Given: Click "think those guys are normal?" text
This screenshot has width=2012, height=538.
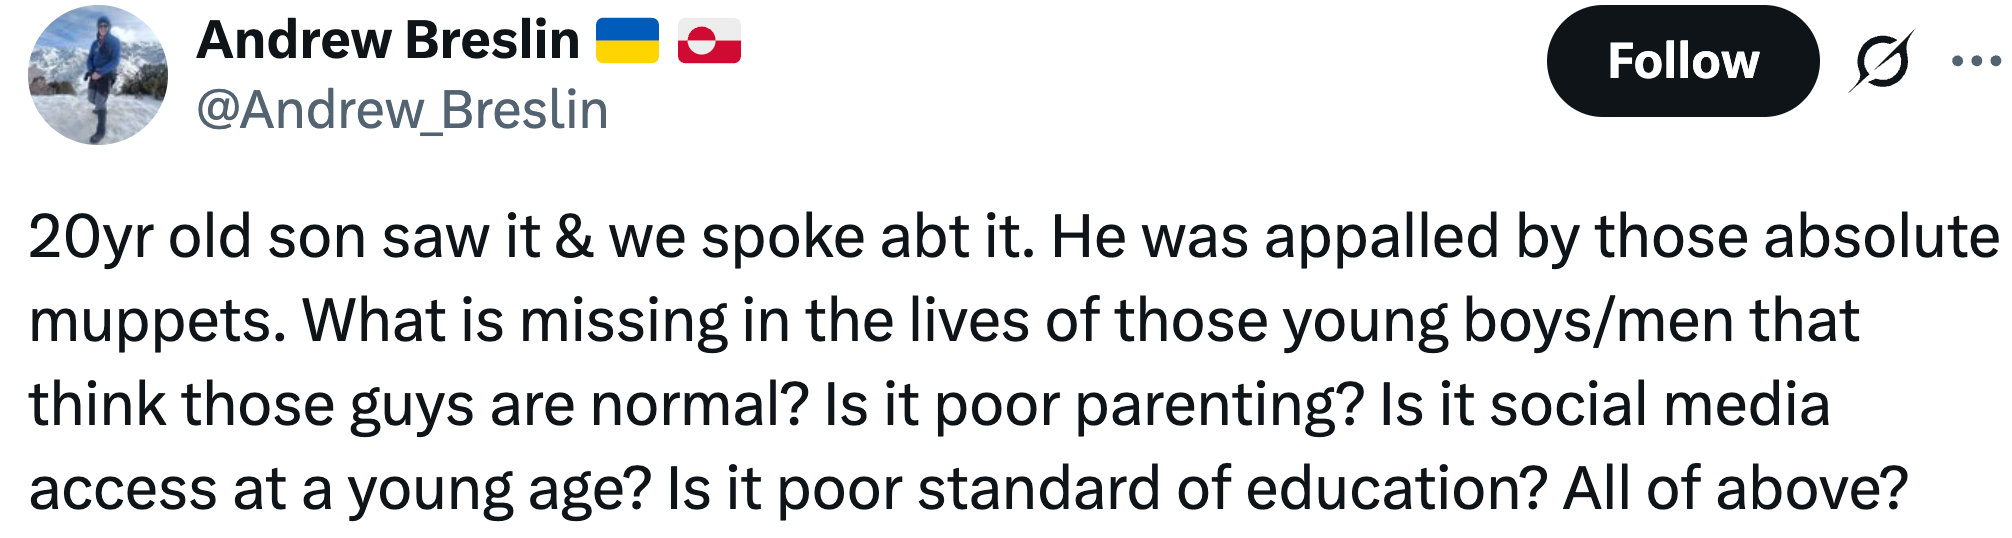Looking at the screenshot, I should (418, 406).
